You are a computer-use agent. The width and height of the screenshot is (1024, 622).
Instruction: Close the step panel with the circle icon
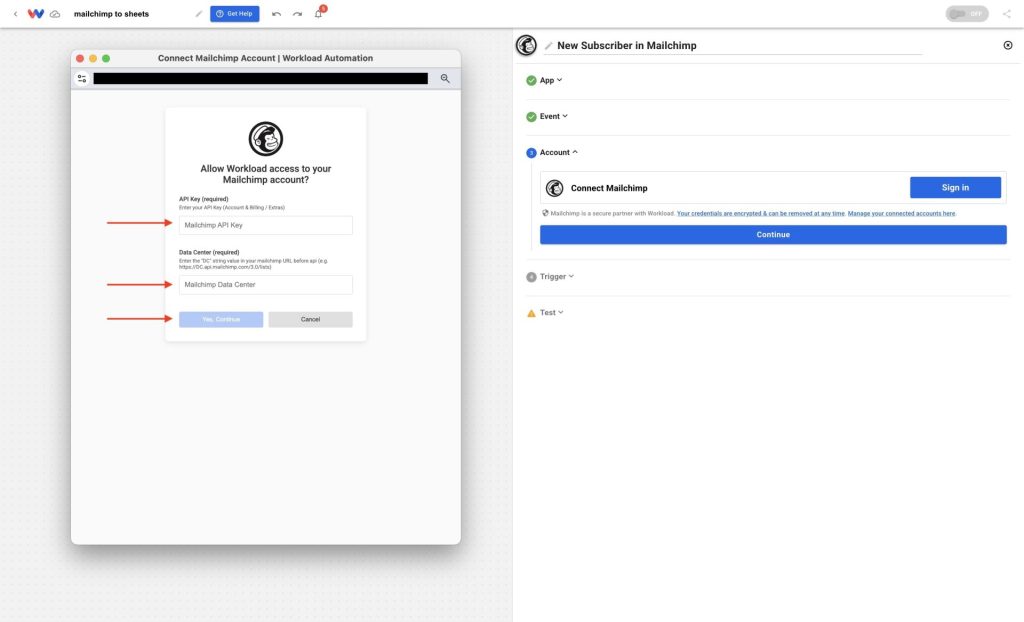pos(1008,45)
